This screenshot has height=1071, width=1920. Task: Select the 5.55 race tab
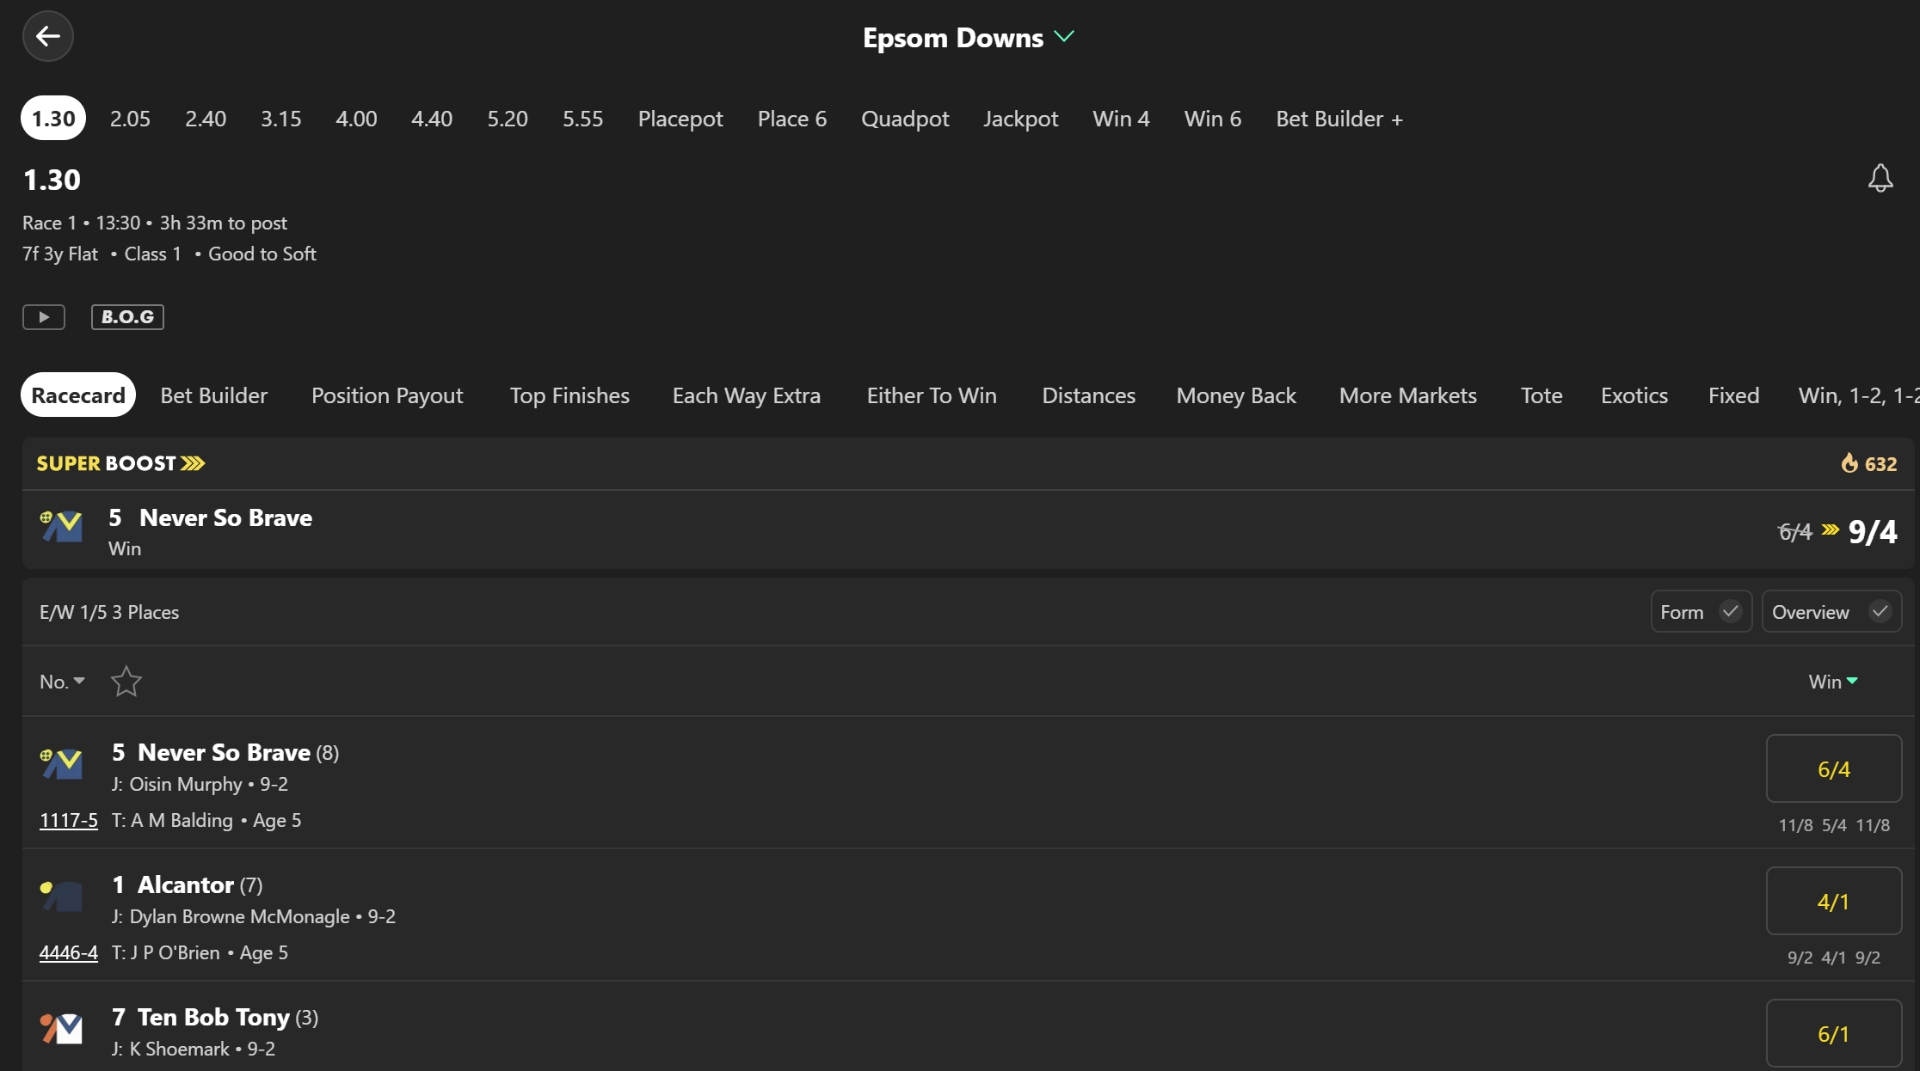point(582,118)
